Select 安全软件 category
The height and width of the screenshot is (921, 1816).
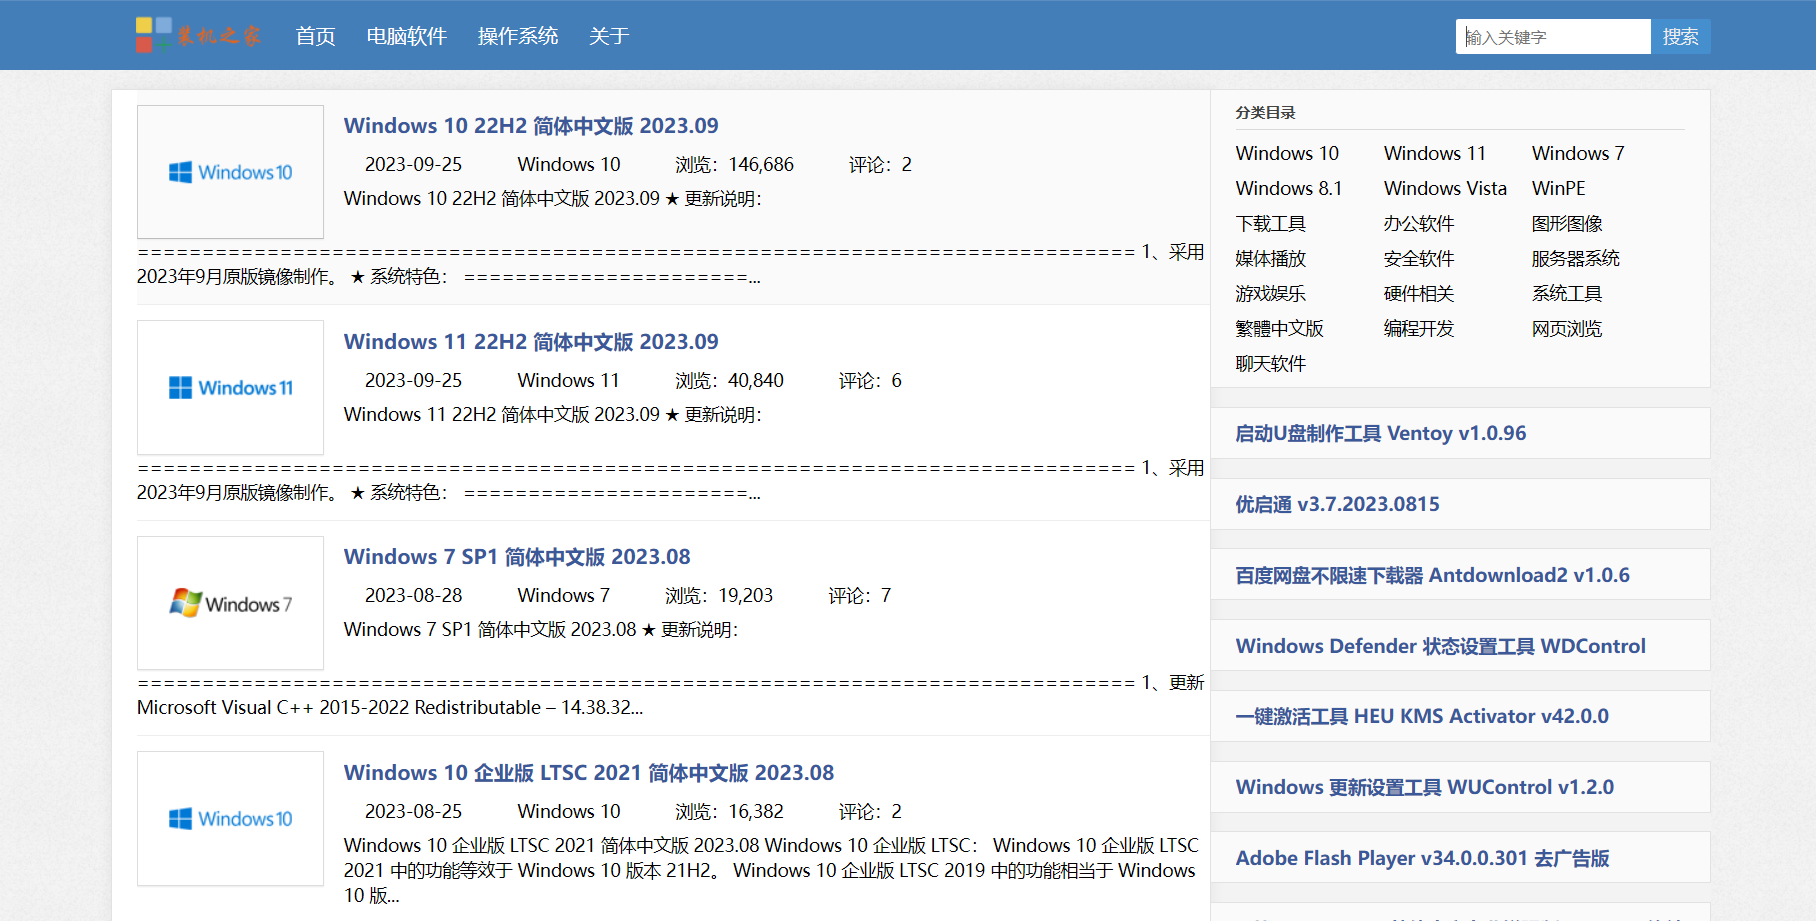pyautogui.click(x=1418, y=258)
